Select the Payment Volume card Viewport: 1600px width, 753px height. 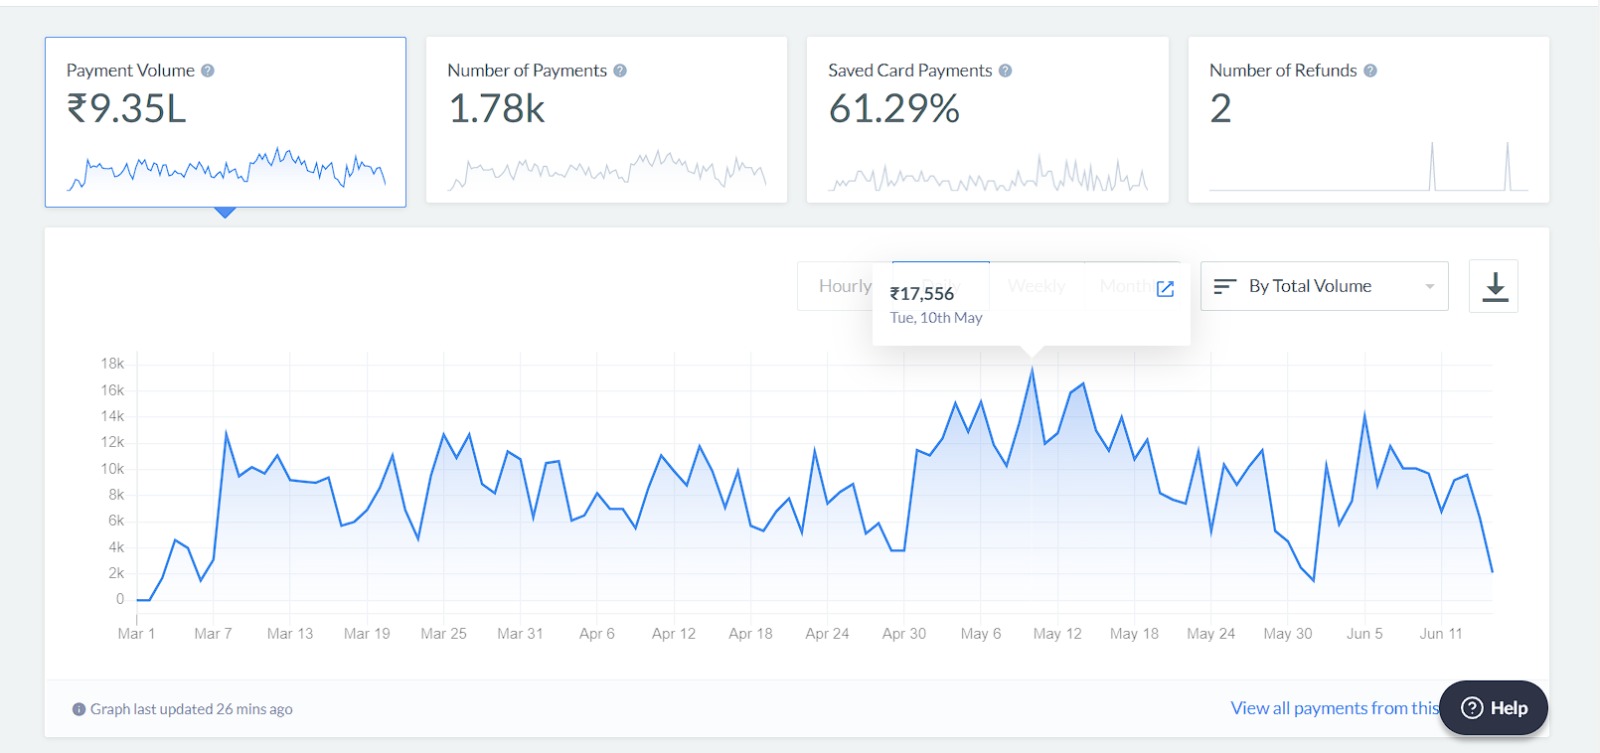pyautogui.click(x=225, y=122)
